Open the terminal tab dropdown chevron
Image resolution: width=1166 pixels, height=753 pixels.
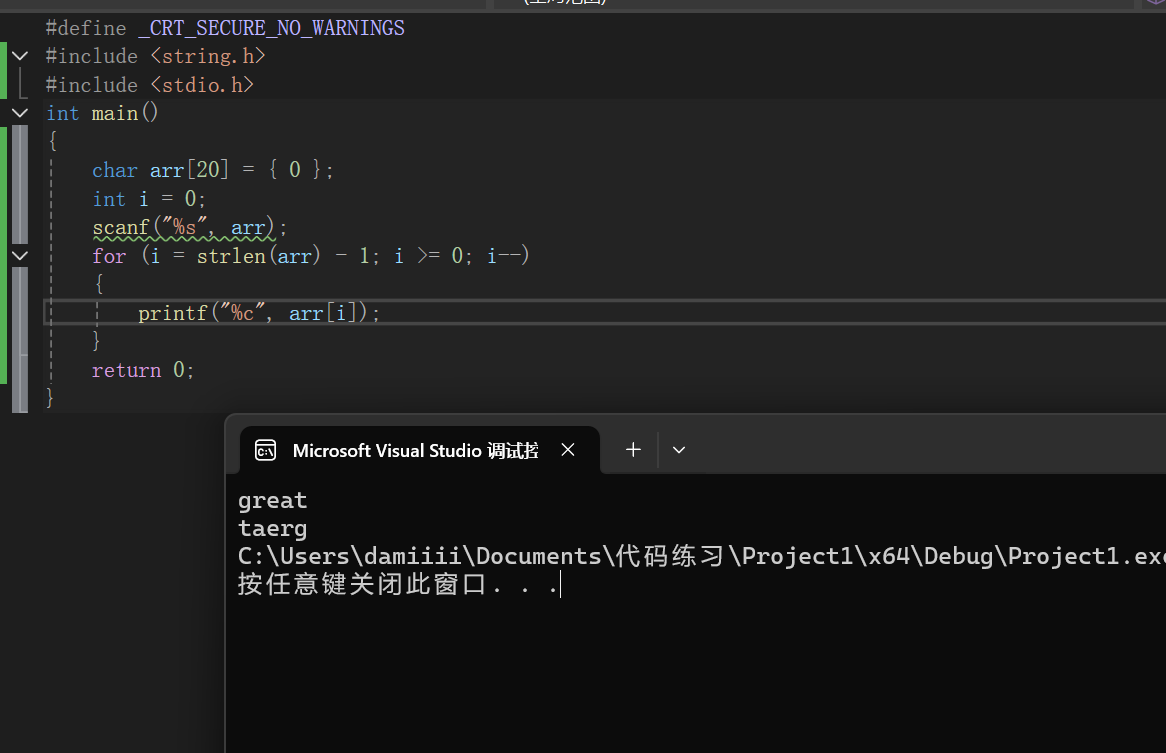tap(678, 450)
